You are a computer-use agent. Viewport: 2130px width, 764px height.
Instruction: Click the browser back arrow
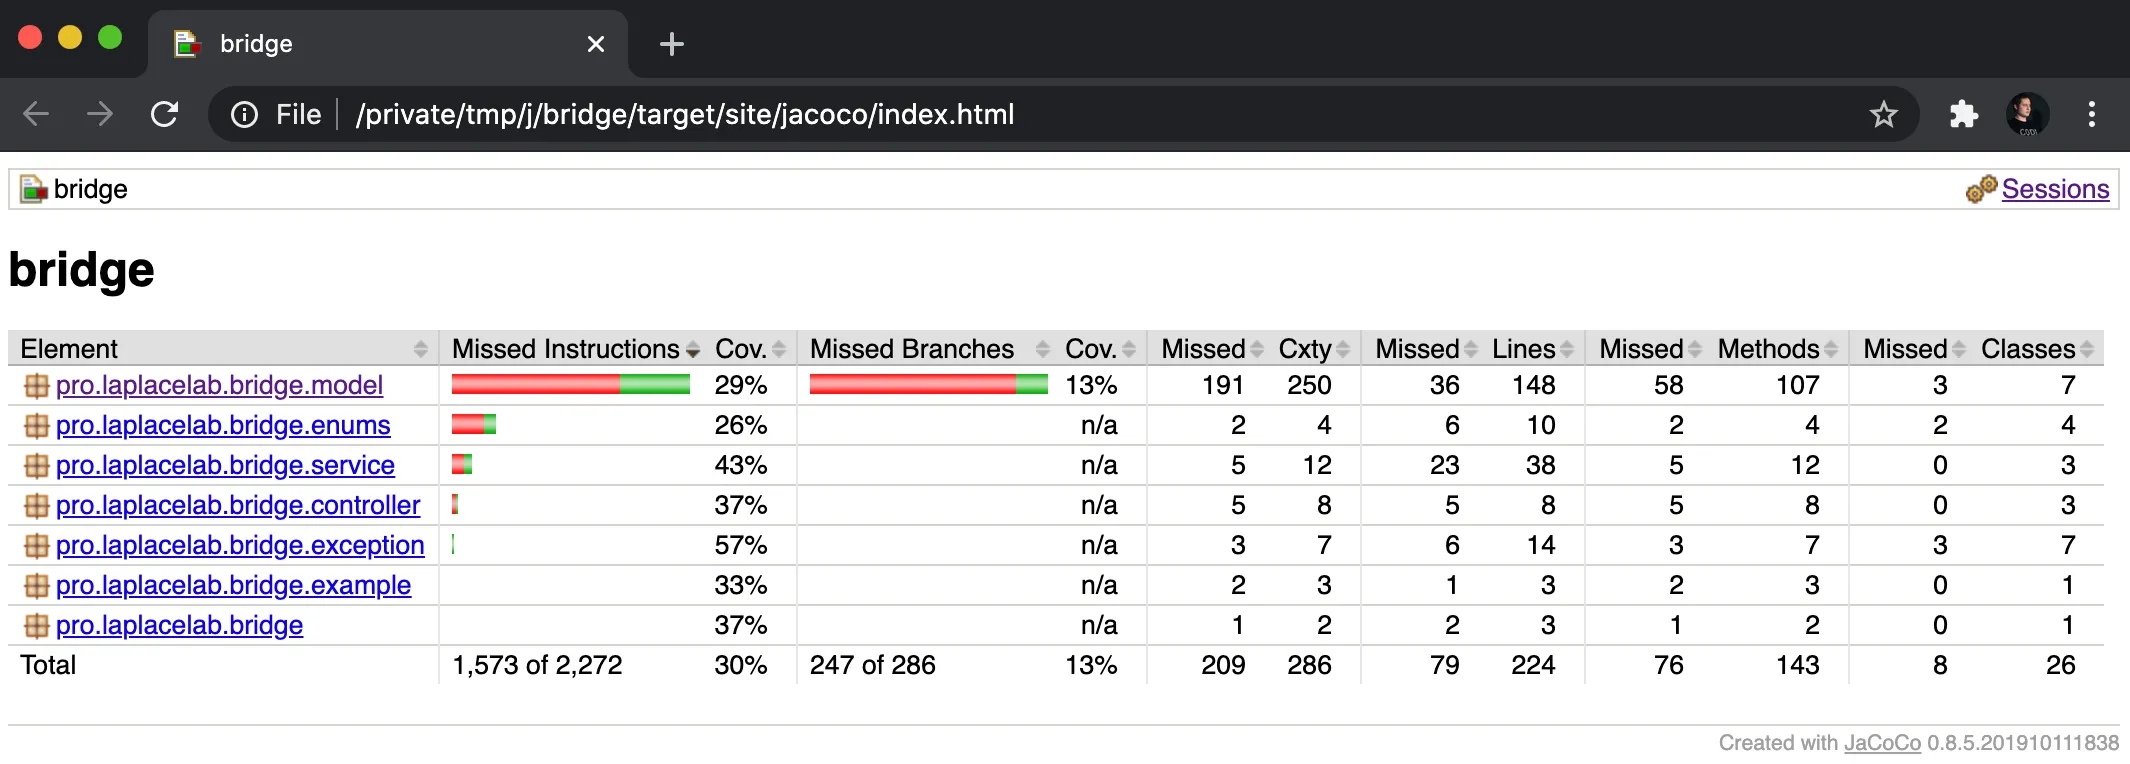pyautogui.click(x=36, y=114)
